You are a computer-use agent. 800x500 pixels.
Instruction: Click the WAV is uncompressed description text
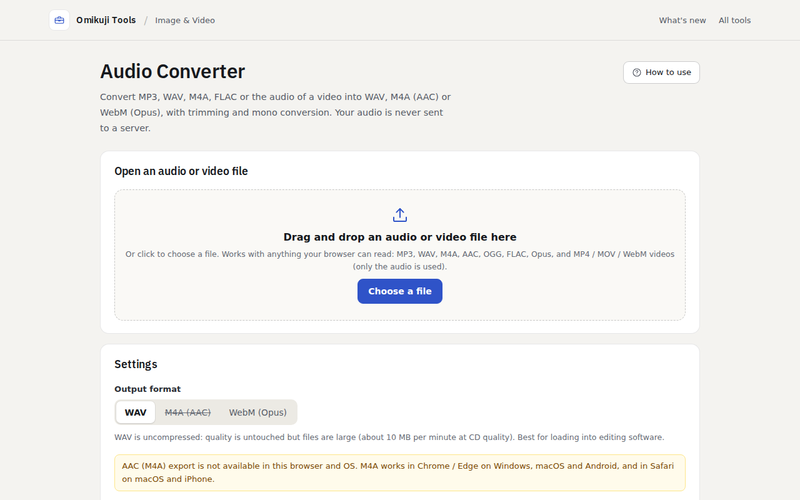(x=389, y=437)
